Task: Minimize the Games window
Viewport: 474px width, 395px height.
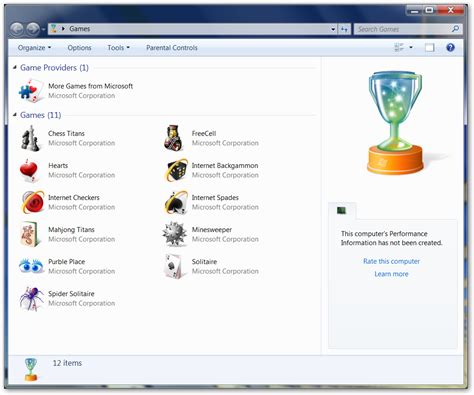Action: (x=415, y=11)
